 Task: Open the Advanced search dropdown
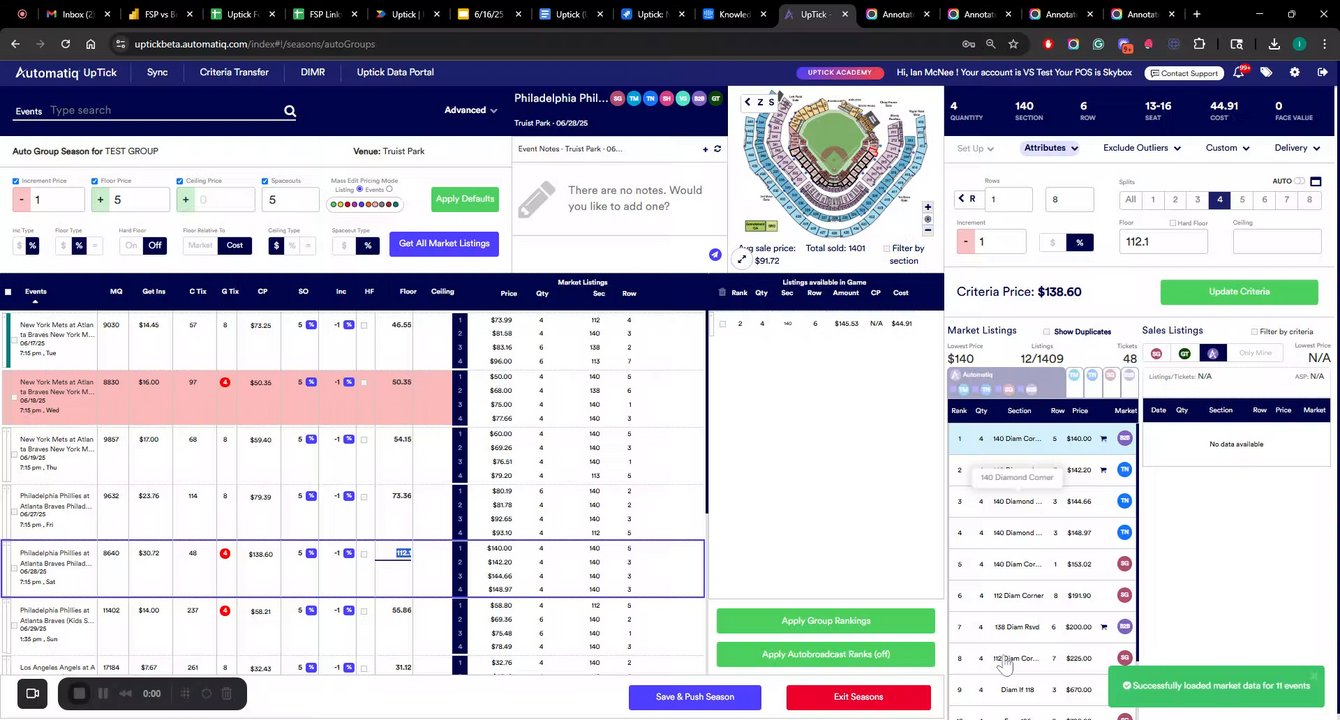click(x=470, y=110)
